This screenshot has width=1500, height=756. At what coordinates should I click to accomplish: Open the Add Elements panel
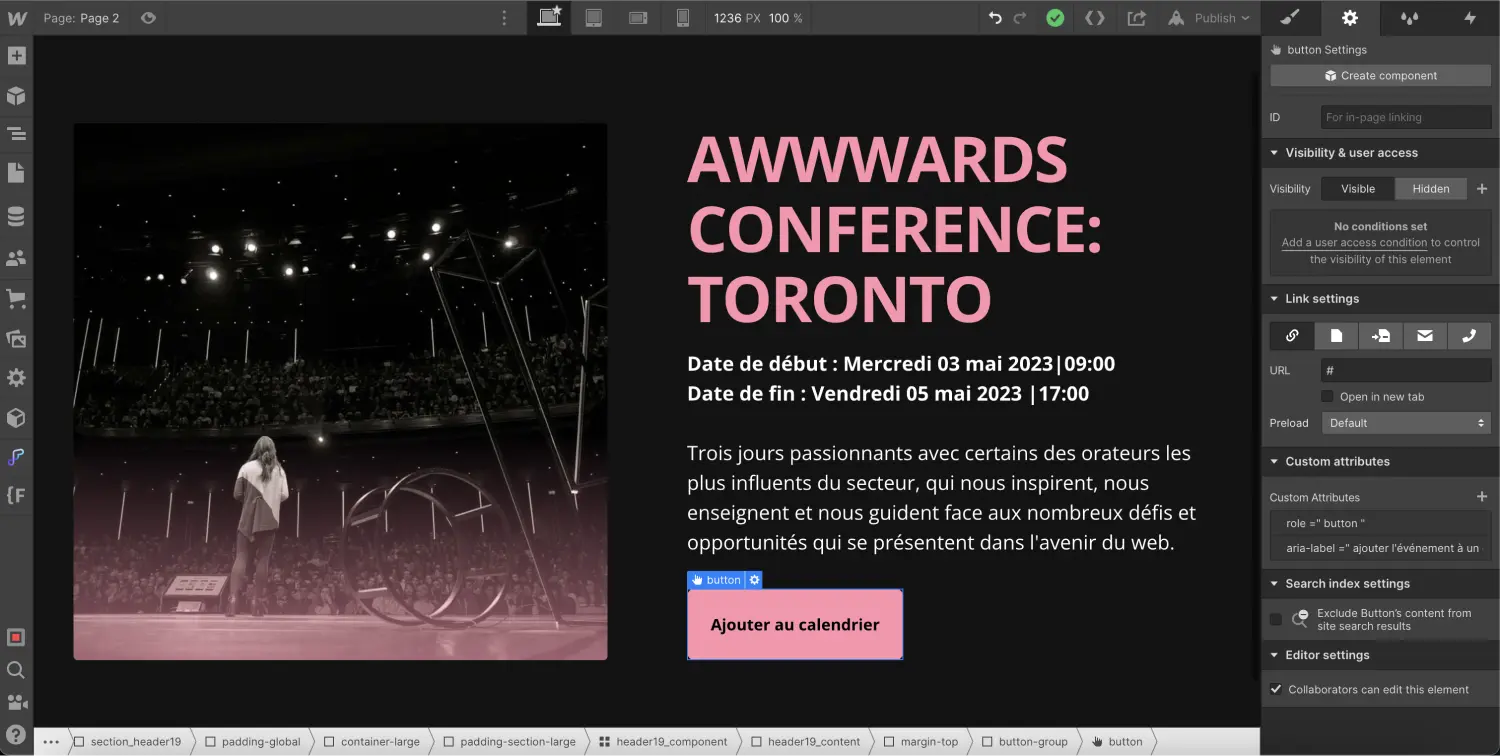click(16, 56)
